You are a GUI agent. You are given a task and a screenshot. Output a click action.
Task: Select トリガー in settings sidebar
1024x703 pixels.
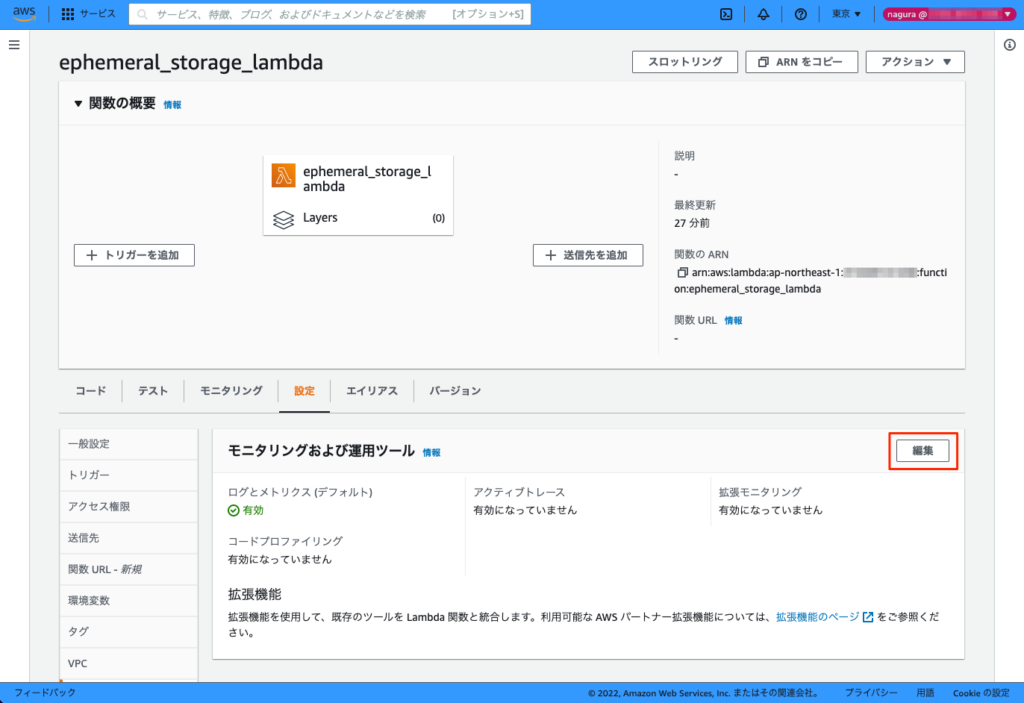pos(129,476)
